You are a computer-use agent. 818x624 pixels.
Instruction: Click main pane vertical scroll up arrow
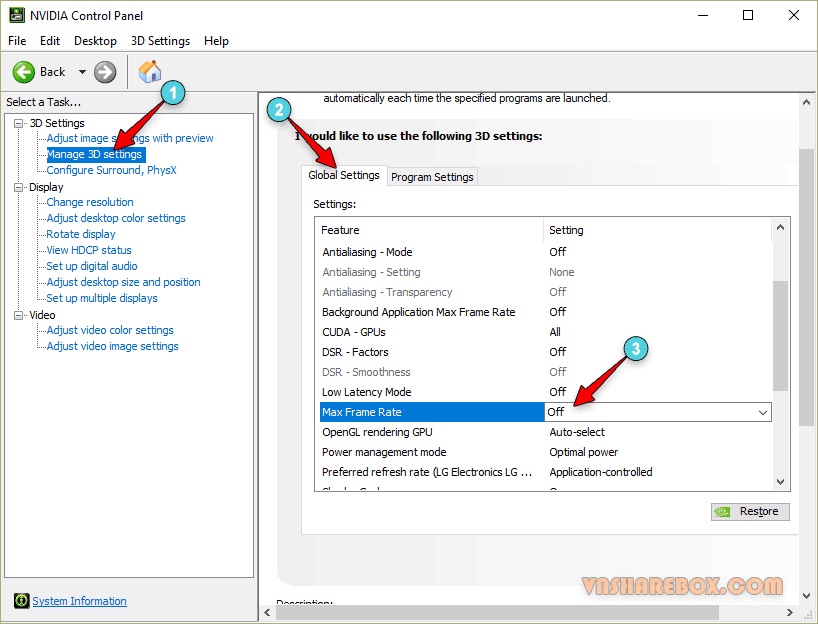point(806,103)
